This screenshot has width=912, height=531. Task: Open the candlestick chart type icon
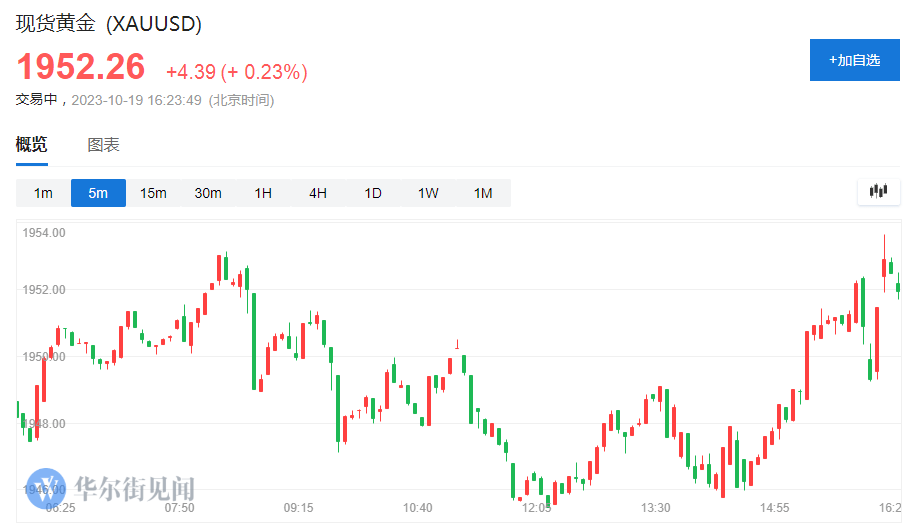(x=879, y=191)
